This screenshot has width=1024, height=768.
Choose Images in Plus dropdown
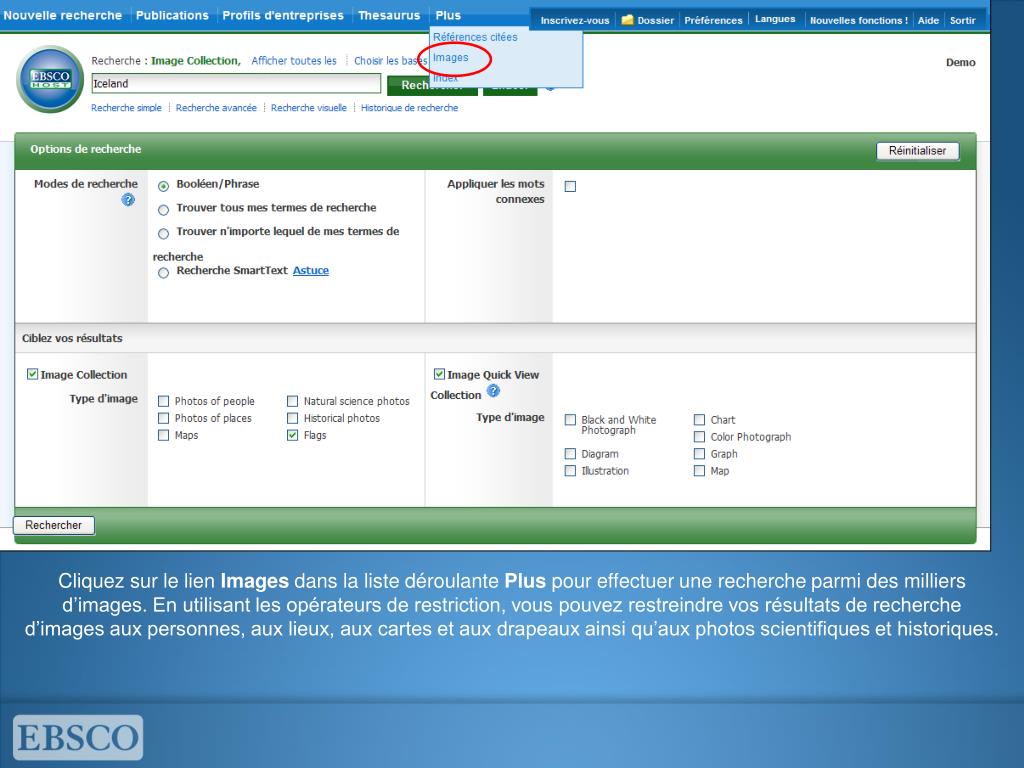point(451,57)
